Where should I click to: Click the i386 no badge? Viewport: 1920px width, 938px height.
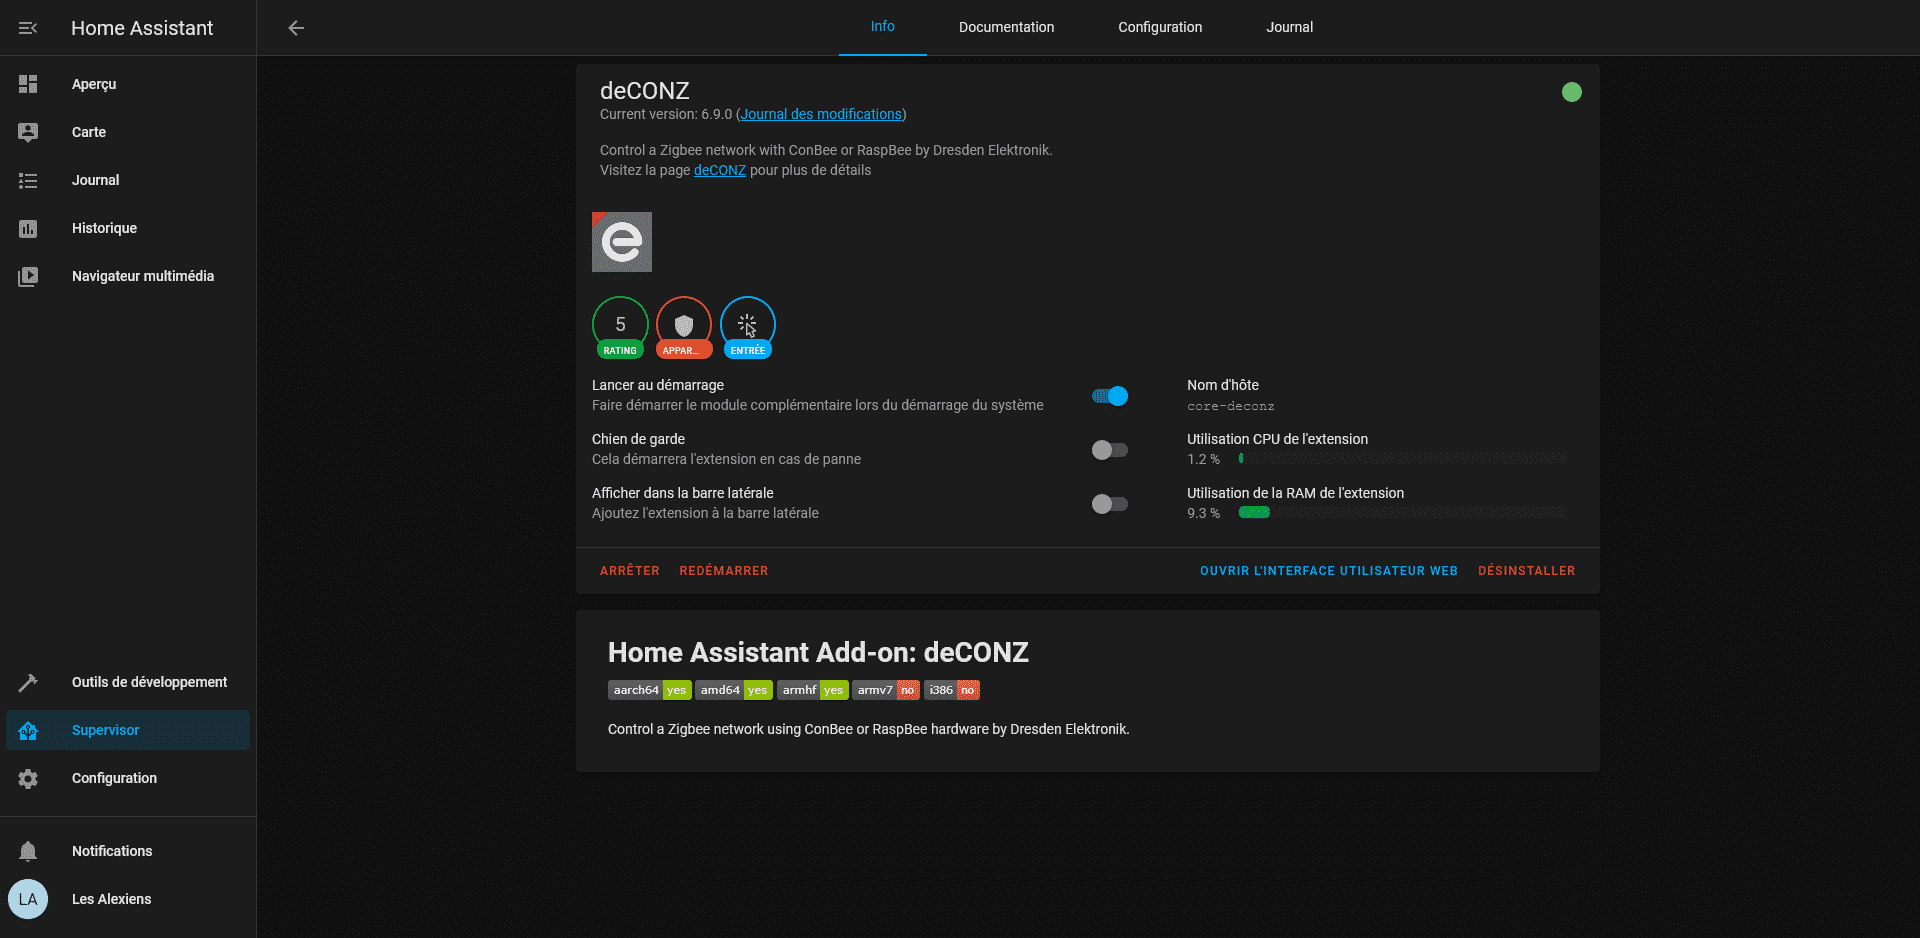(952, 690)
